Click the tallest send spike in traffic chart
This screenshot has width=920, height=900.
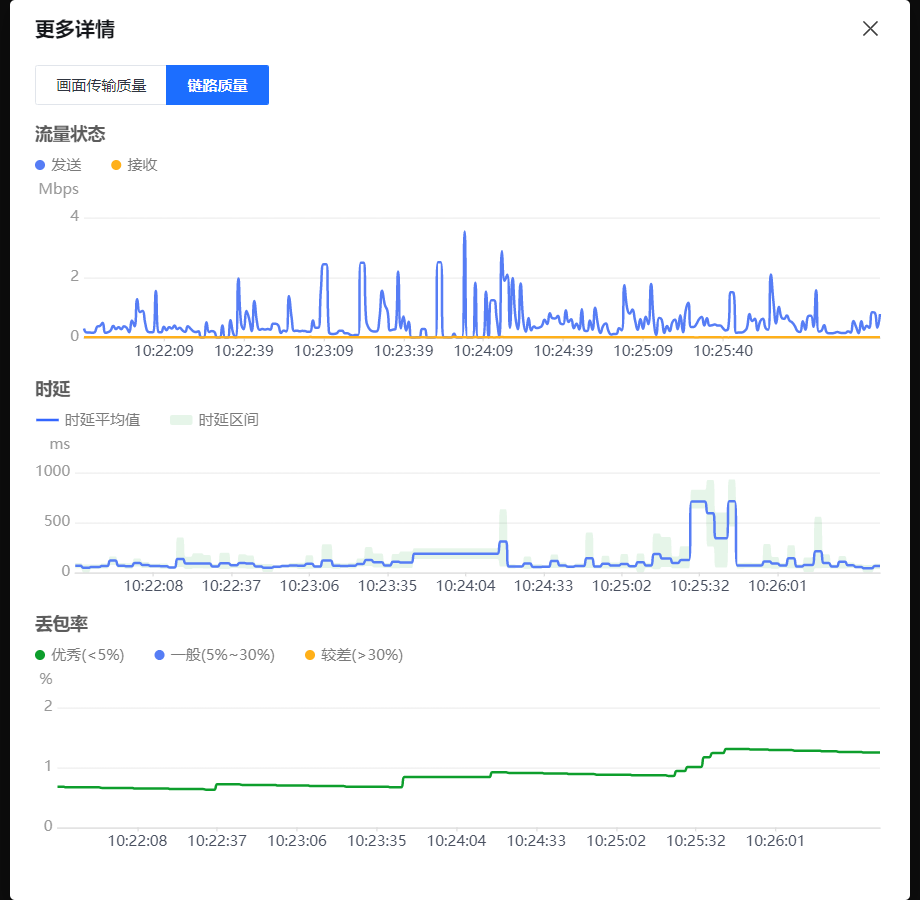pyautogui.click(x=464, y=234)
